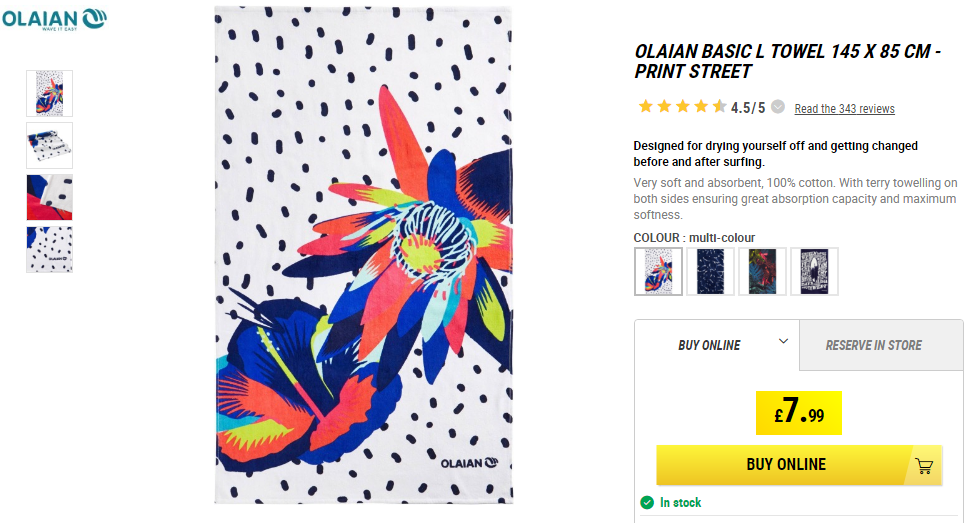Click the yellow Buy Online button

click(x=799, y=465)
